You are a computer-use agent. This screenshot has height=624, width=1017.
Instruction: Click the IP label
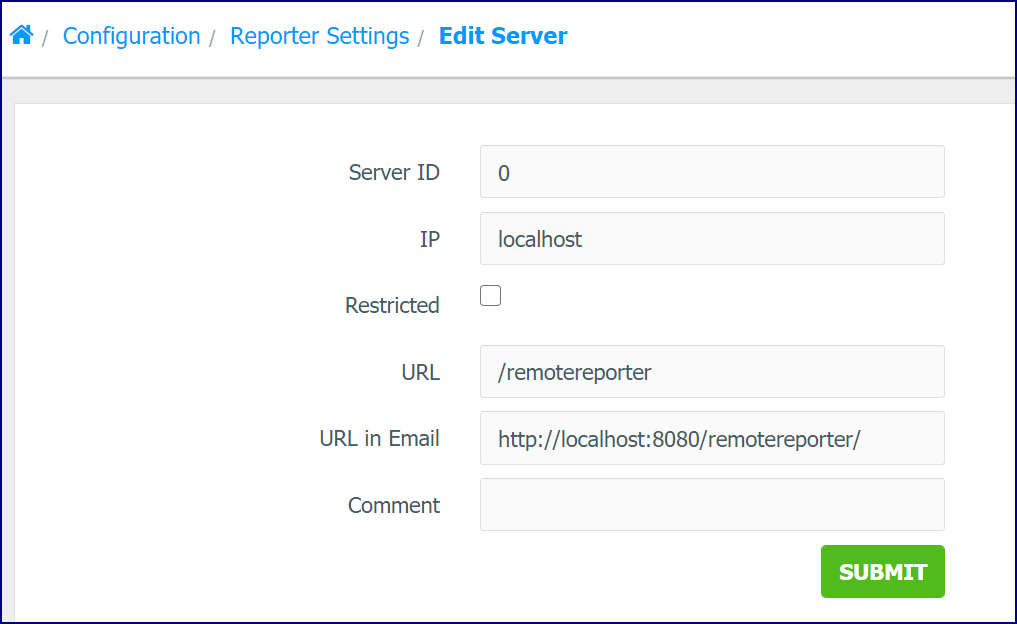(x=429, y=239)
